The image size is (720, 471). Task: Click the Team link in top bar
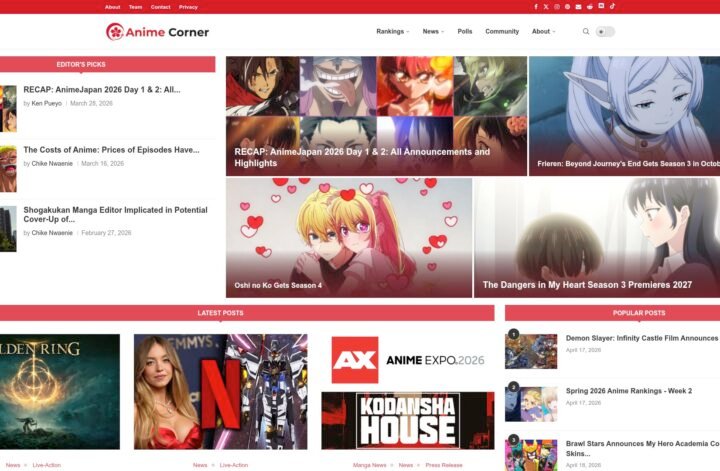pyautogui.click(x=135, y=7)
